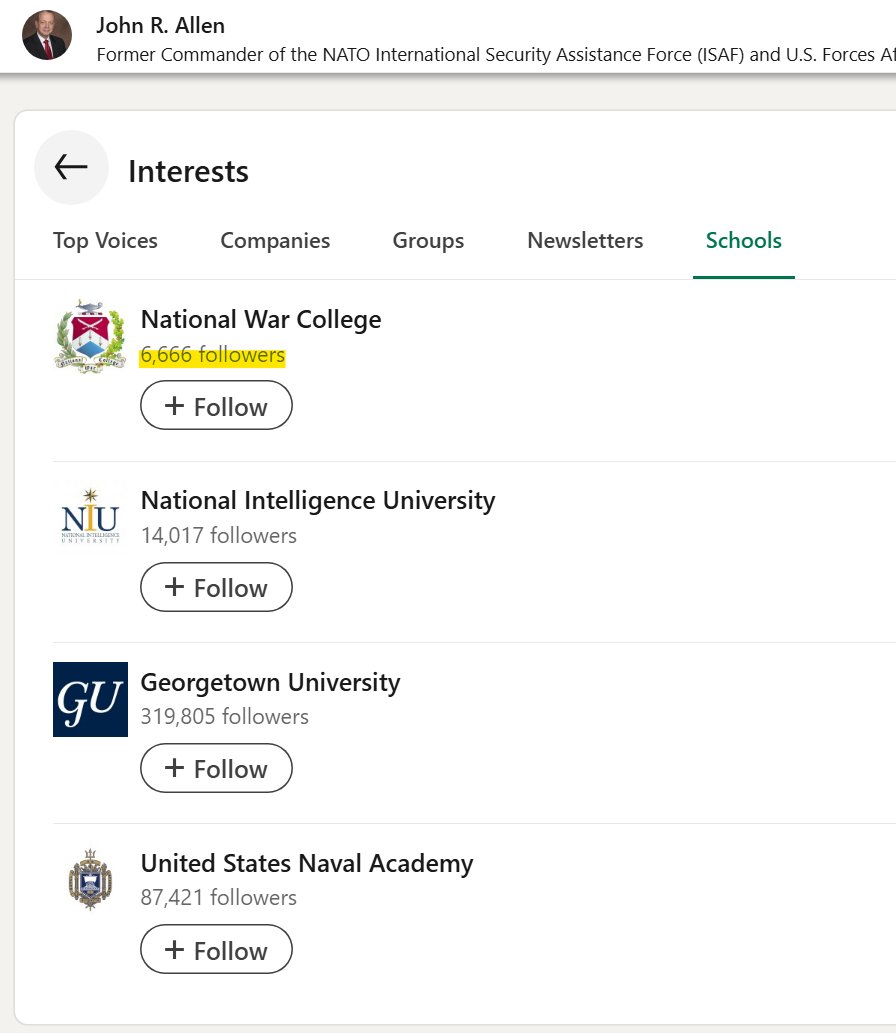Select the Schools tab

pos(744,241)
